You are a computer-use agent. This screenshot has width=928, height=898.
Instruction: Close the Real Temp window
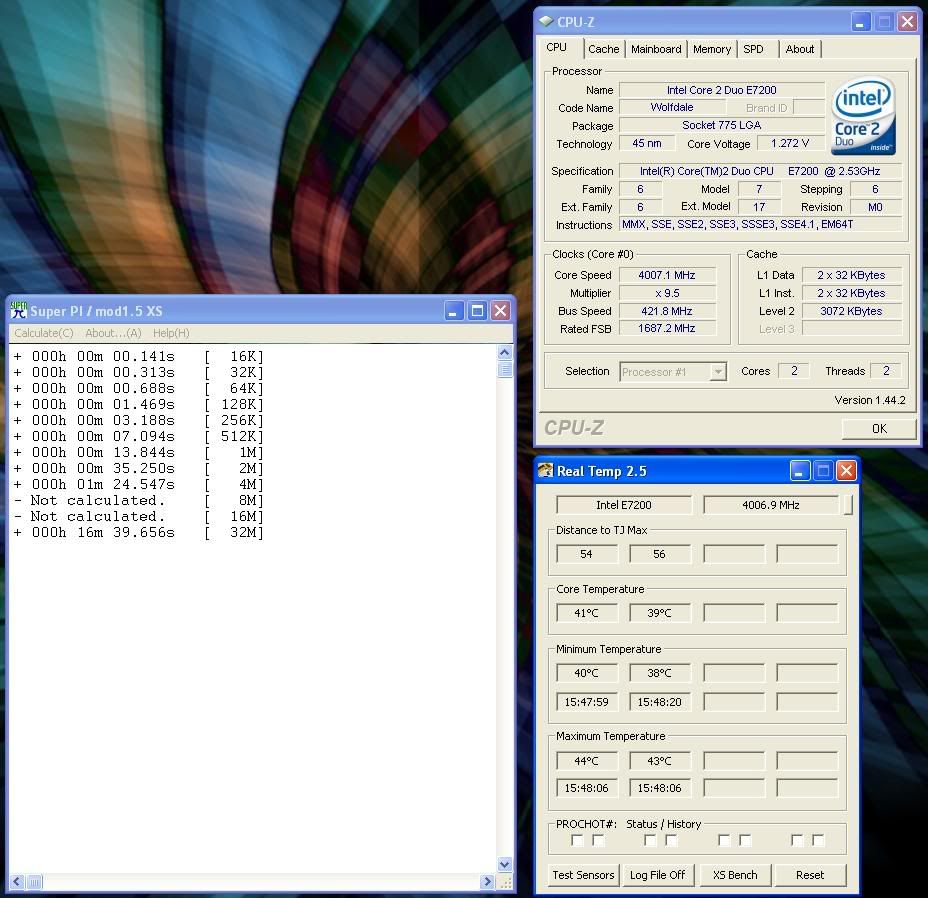click(846, 471)
